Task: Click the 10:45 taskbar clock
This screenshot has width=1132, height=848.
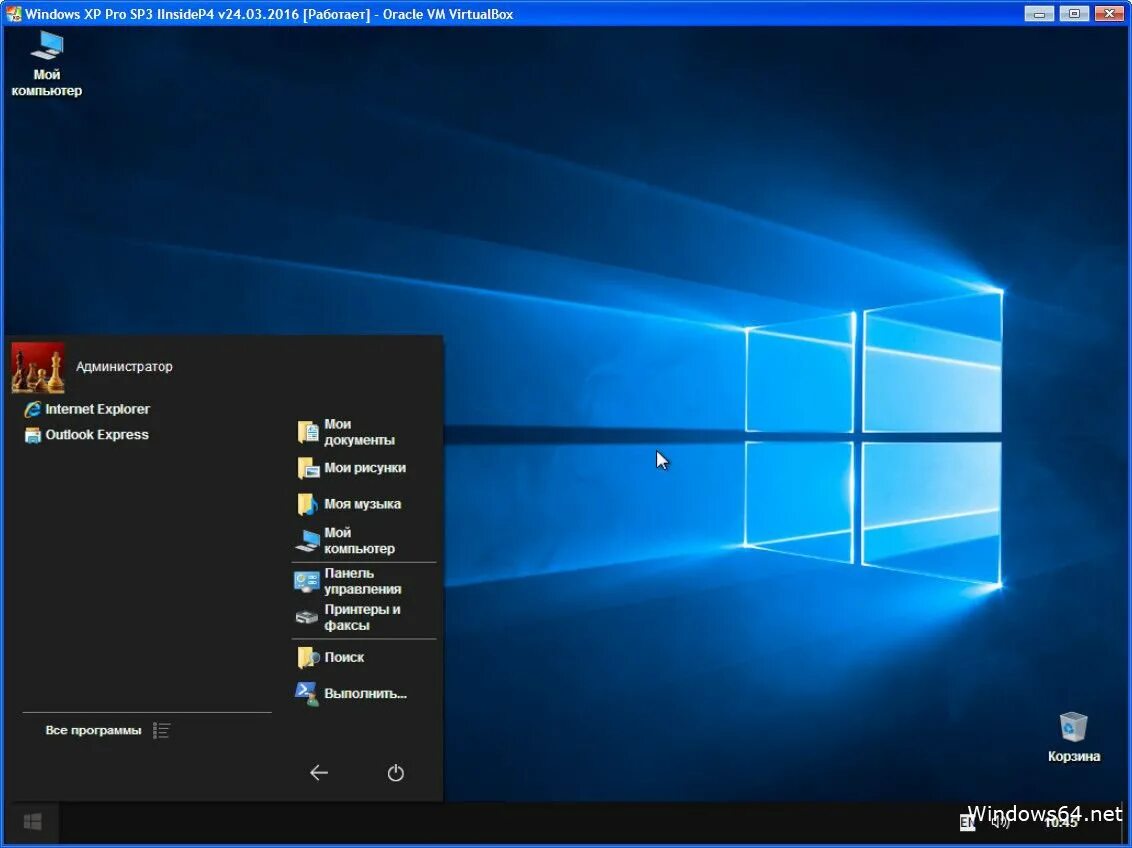Action: click(x=1061, y=823)
